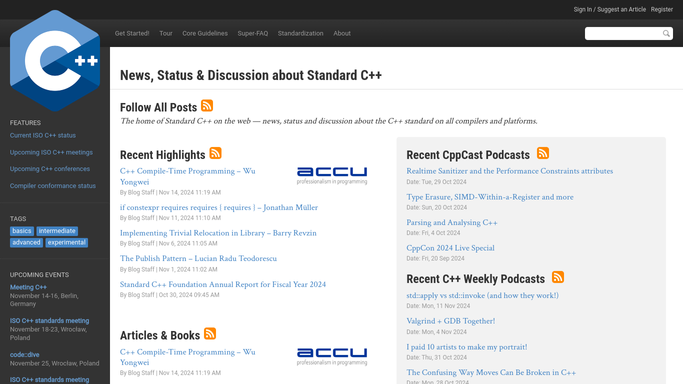The image size is (683, 384).
Task: Open the Compiler conformance status link
Action: (53, 186)
